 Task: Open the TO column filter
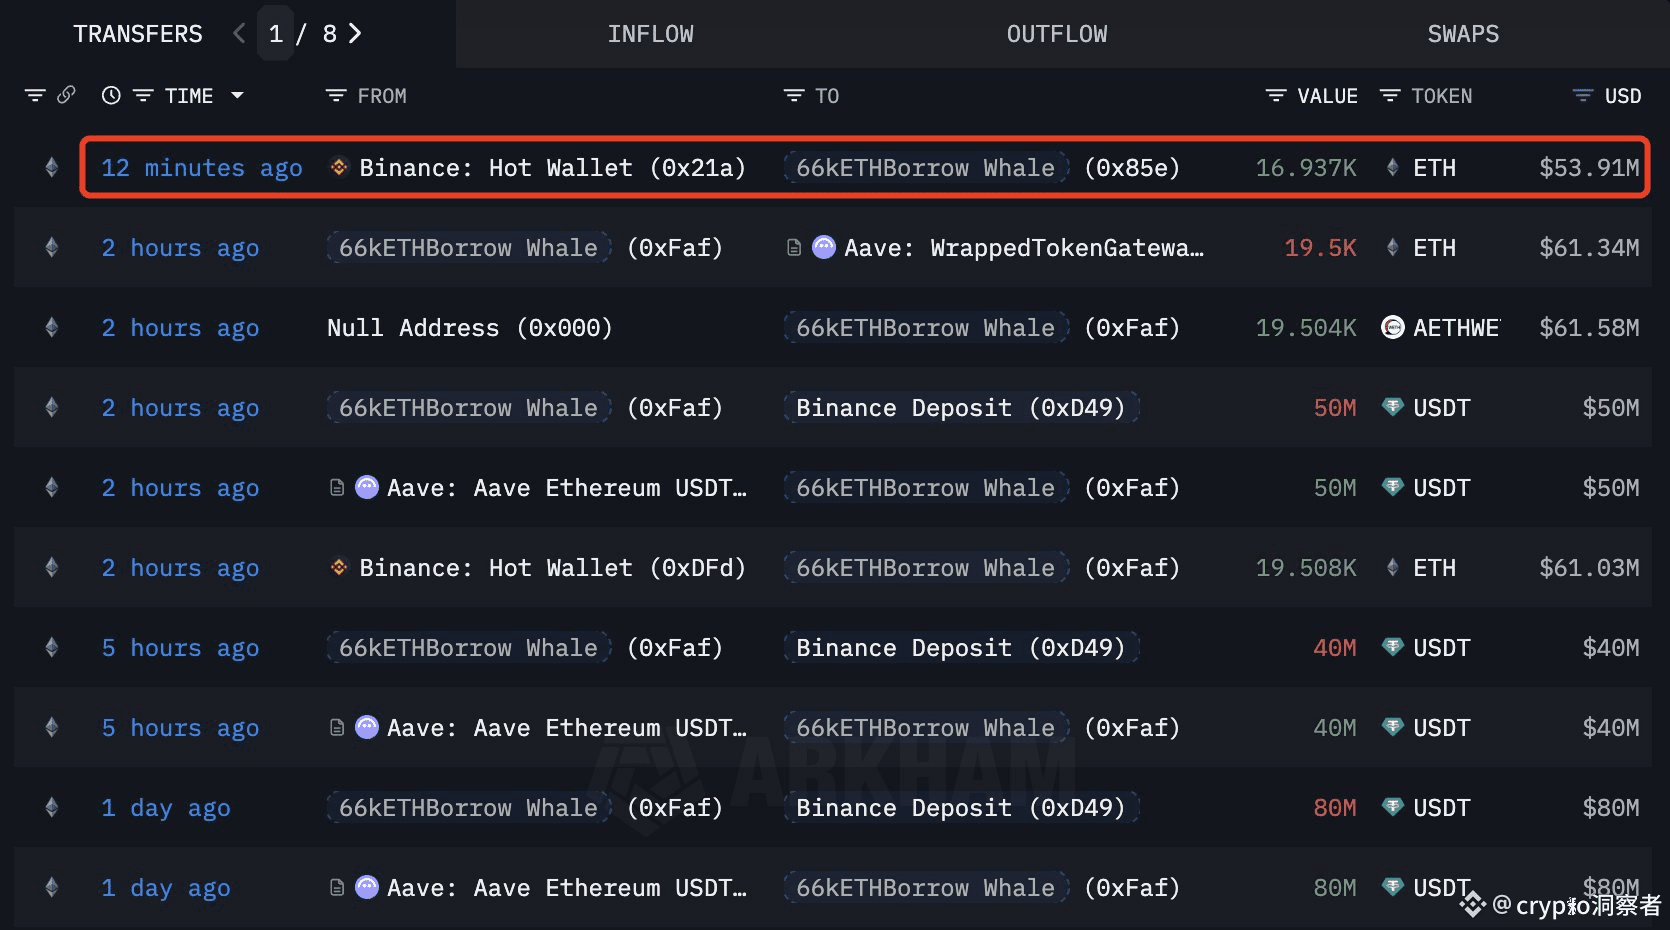pyautogui.click(x=794, y=96)
